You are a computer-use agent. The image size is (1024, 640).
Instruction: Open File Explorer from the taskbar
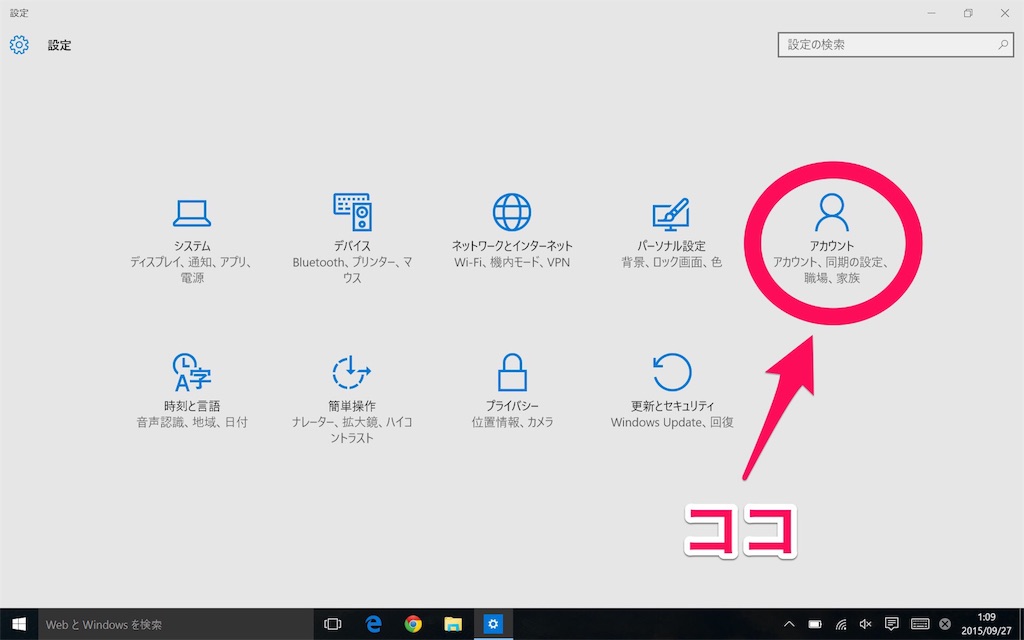[453, 624]
